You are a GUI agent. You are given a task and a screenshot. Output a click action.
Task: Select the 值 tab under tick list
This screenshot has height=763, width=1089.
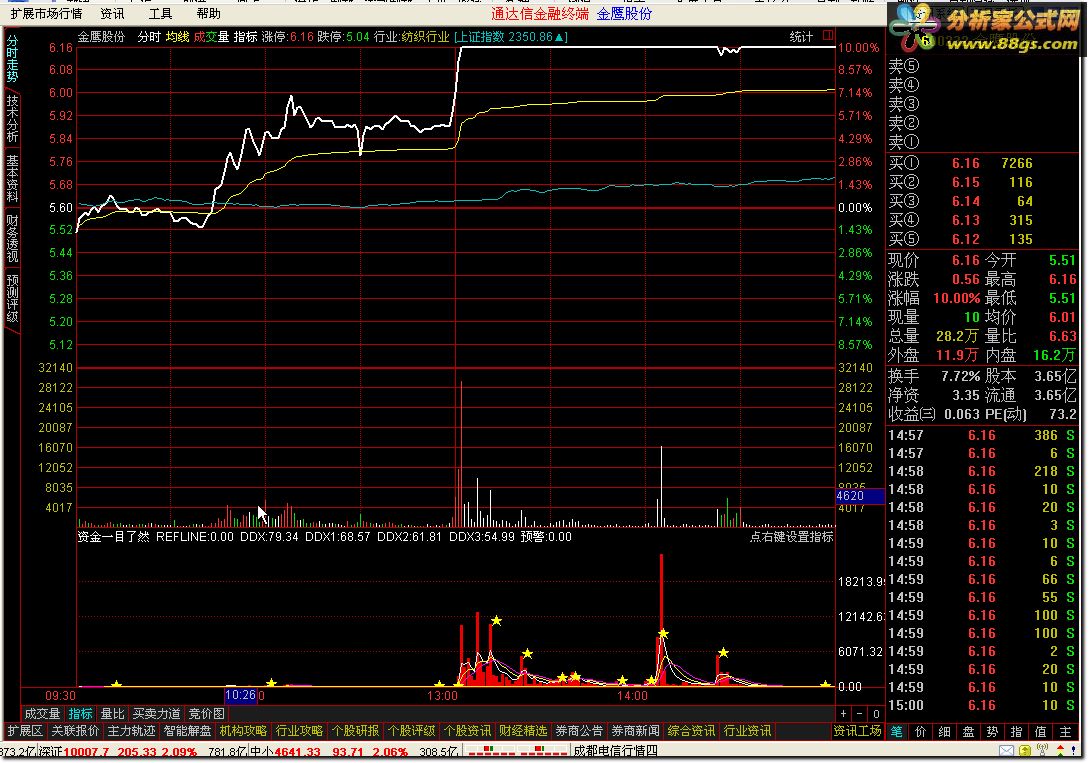tap(1040, 731)
